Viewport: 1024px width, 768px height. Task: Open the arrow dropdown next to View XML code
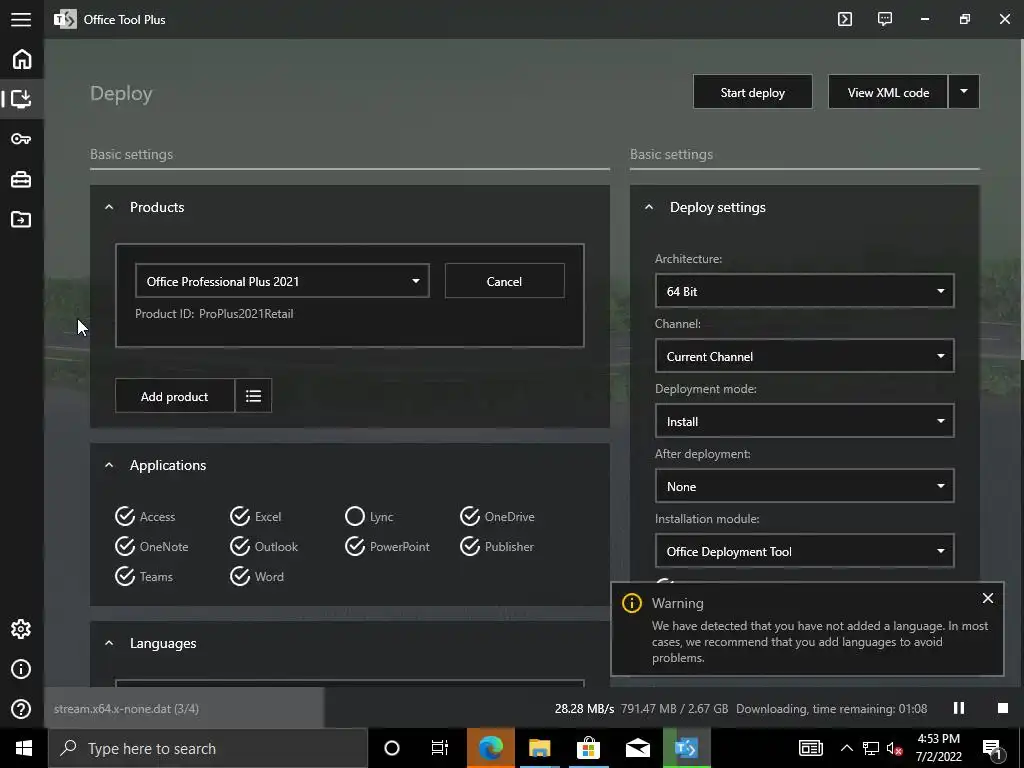coord(964,91)
